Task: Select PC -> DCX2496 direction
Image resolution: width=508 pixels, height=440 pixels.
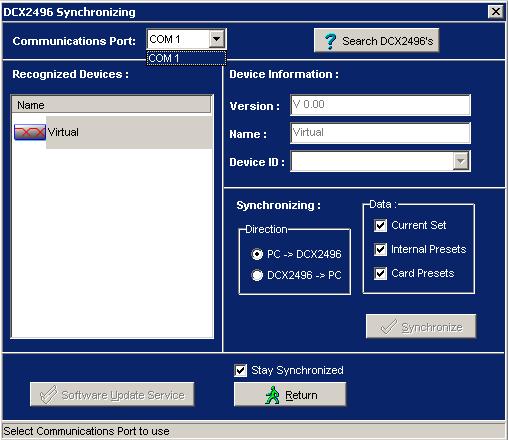Action: [x=257, y=254]
